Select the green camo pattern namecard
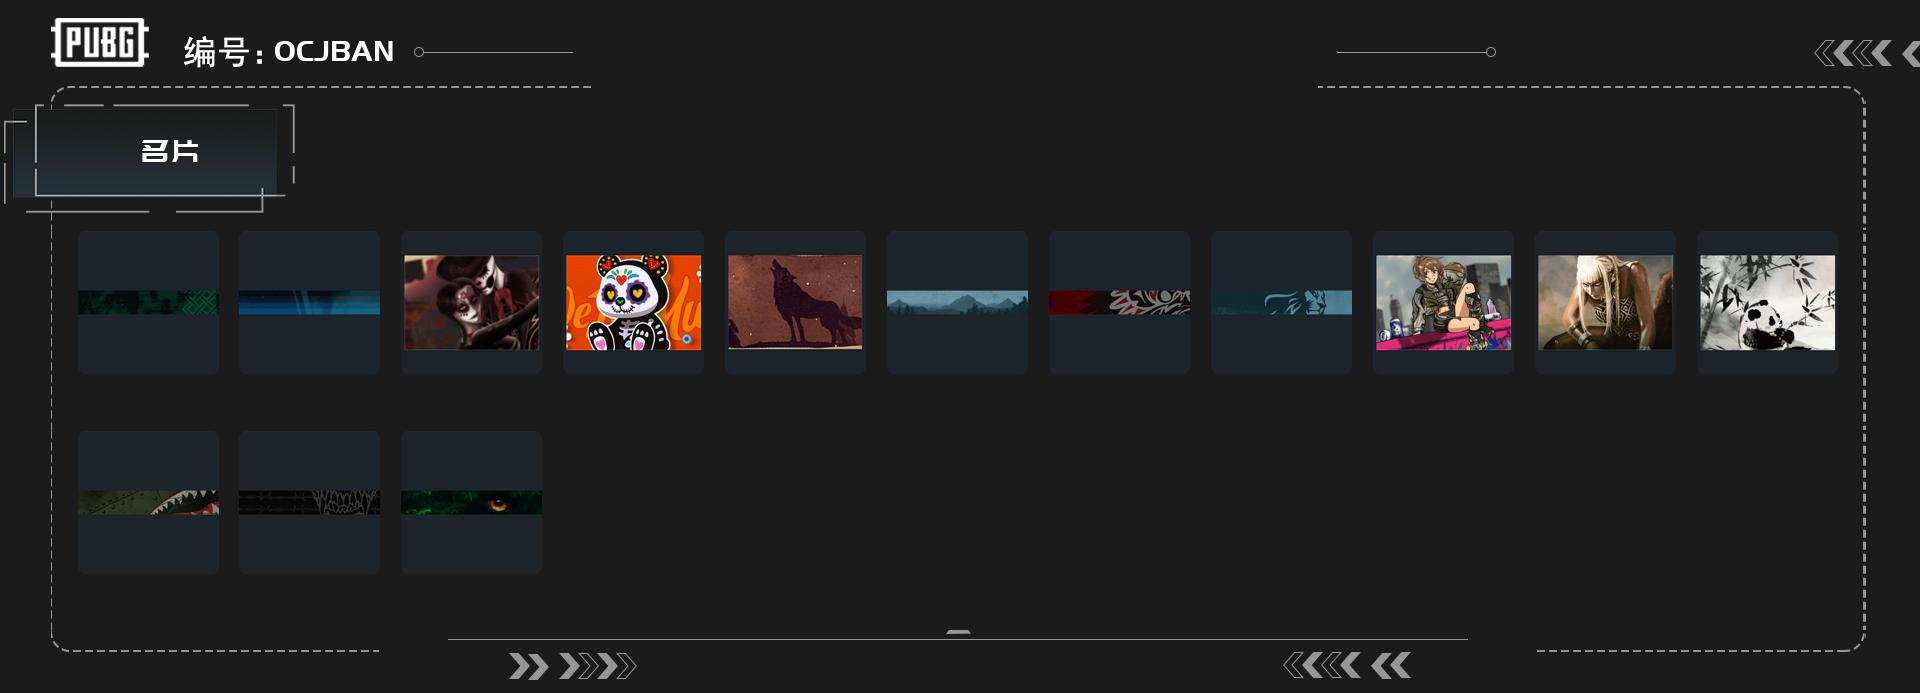The height and width of the screenshot is (693, 1920). tap(148, 302)
